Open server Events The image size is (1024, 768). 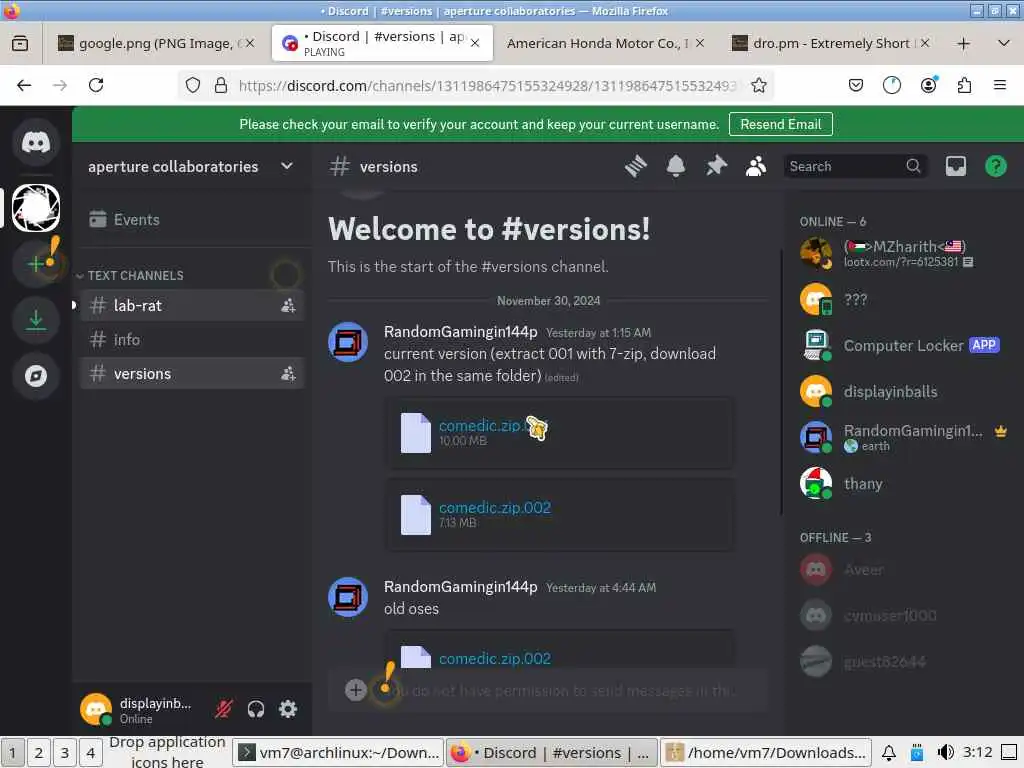point(192,219)
